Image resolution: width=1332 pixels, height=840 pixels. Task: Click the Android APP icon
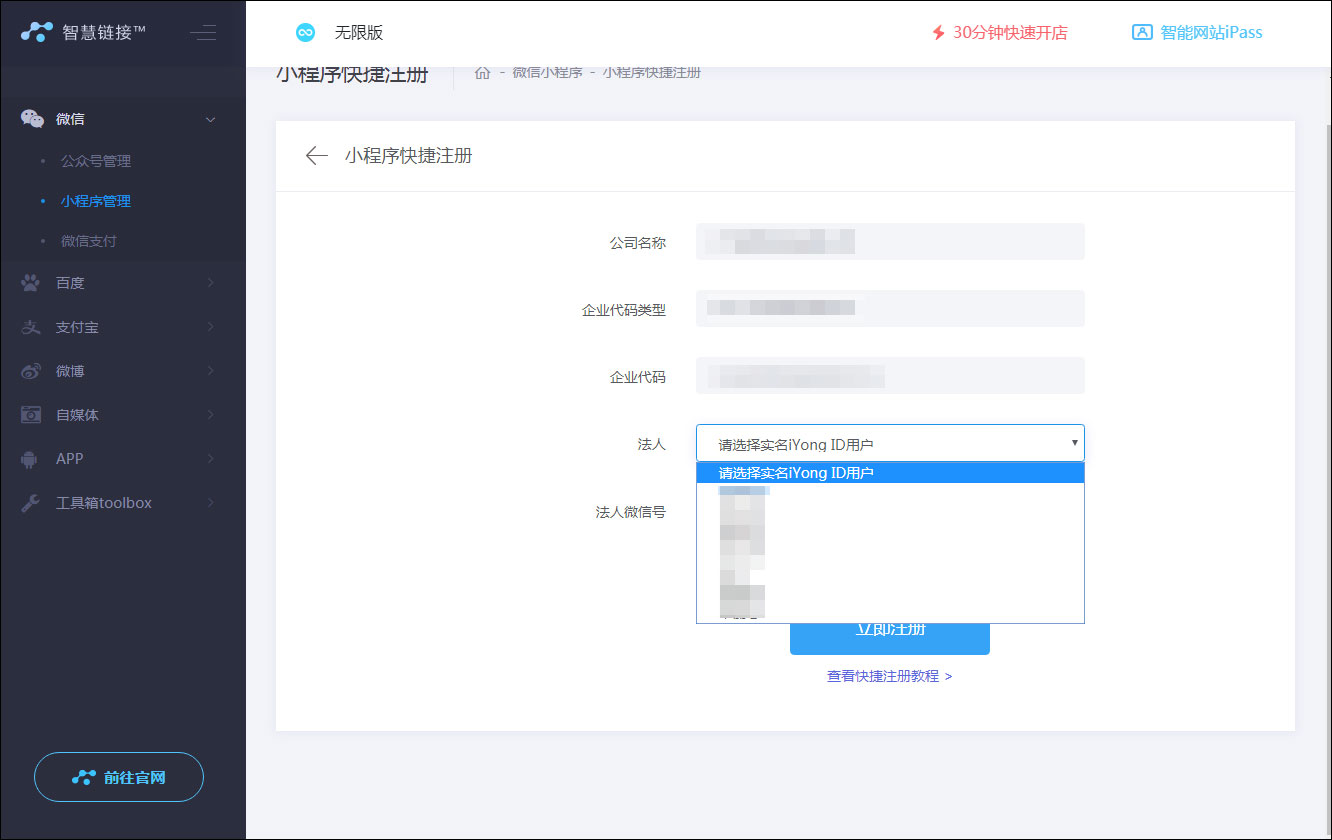pyautogui.click(x=30, y=459)
